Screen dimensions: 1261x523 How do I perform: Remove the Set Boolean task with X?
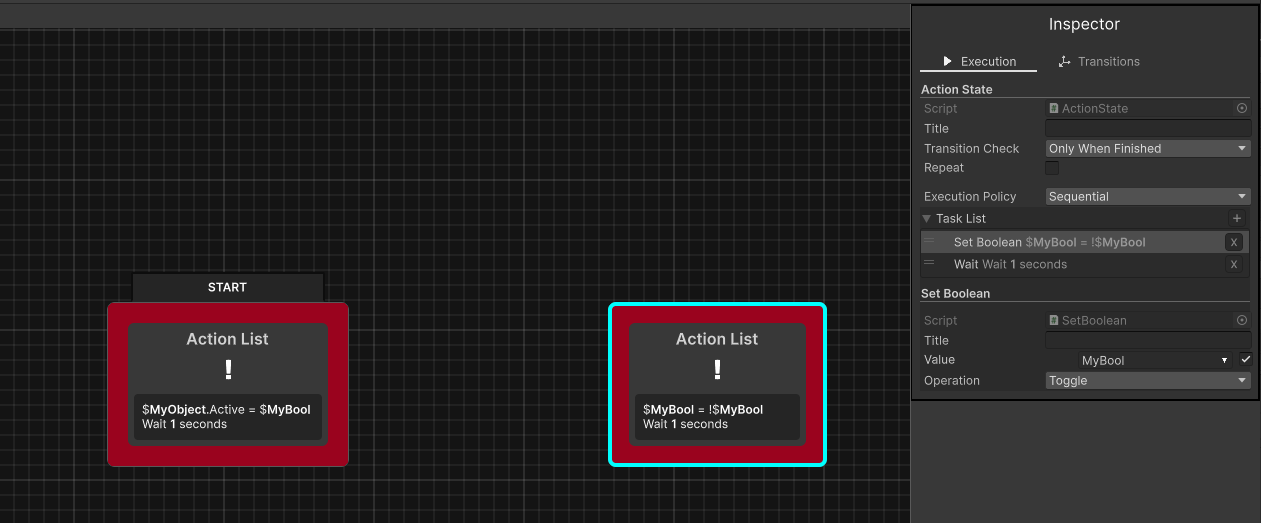click(1234, 243)
